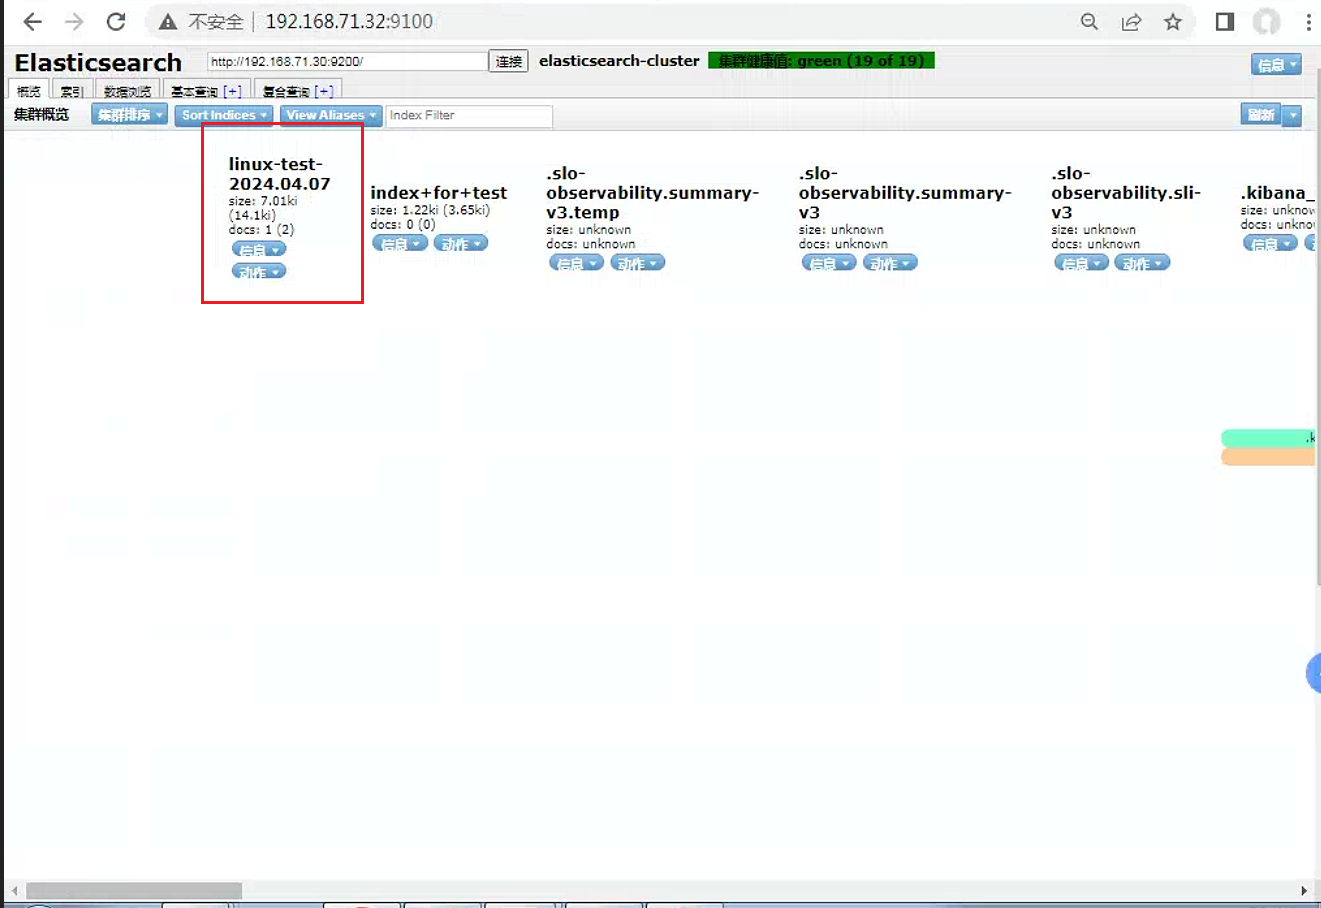Click the Index Filter input field

(469, 116)
